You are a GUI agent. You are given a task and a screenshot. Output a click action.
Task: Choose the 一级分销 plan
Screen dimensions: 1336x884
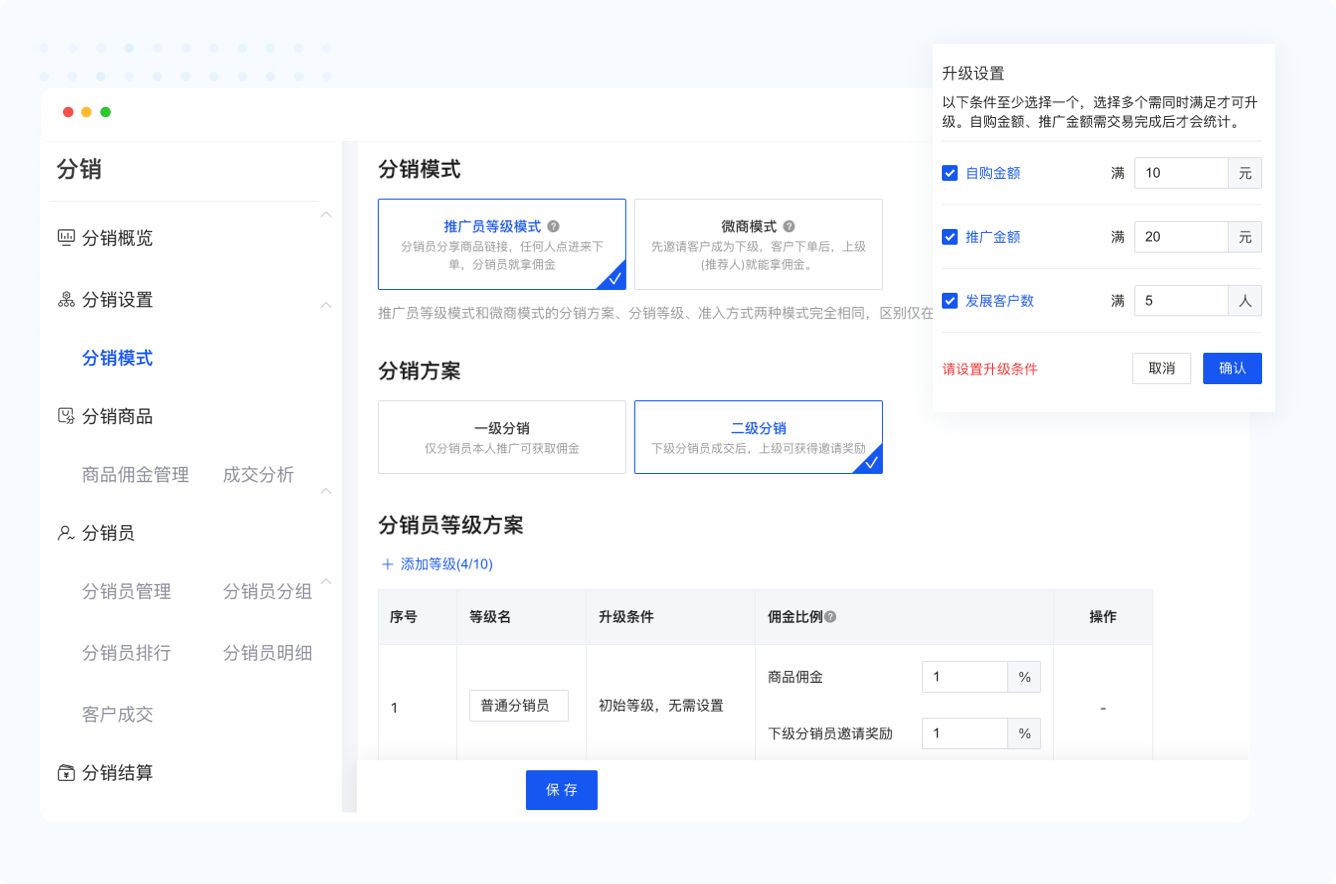point(502,437)
